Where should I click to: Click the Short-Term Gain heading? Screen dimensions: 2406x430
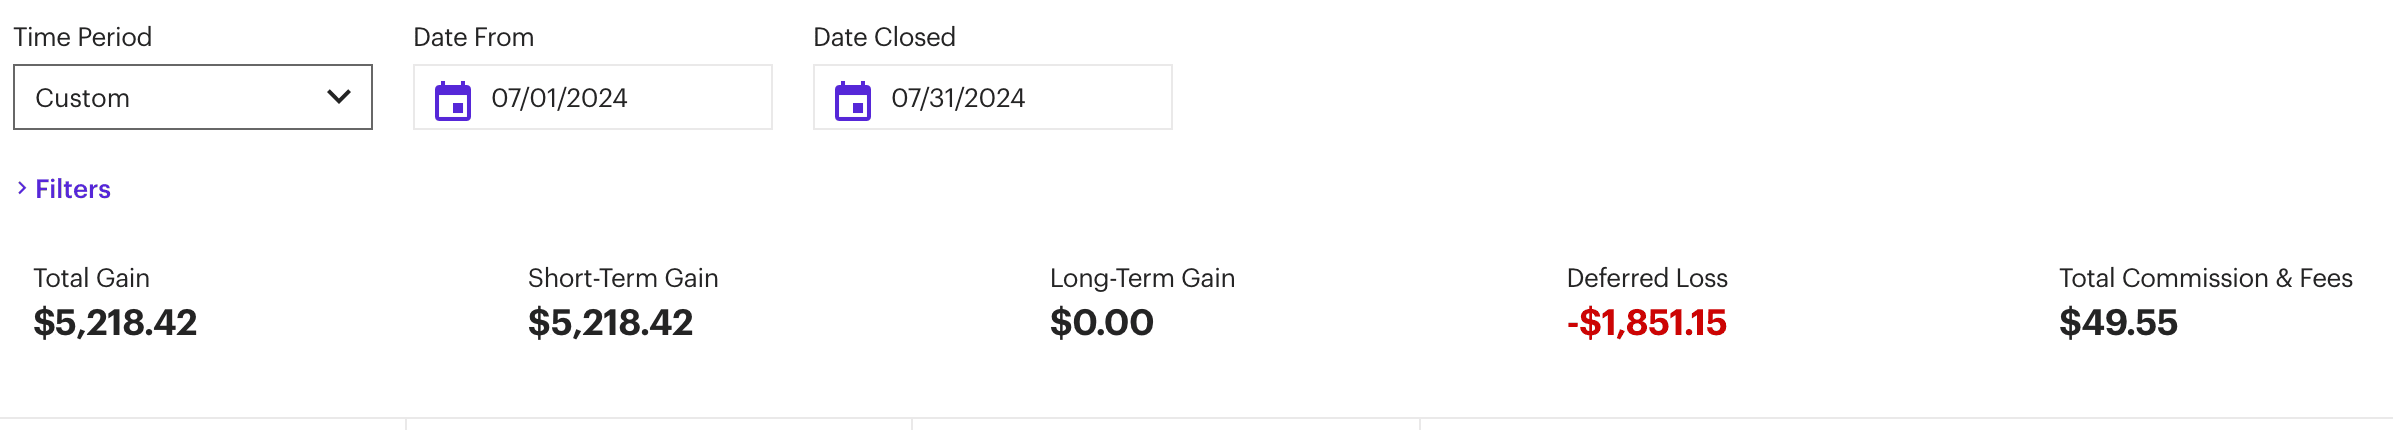[623, 278]
